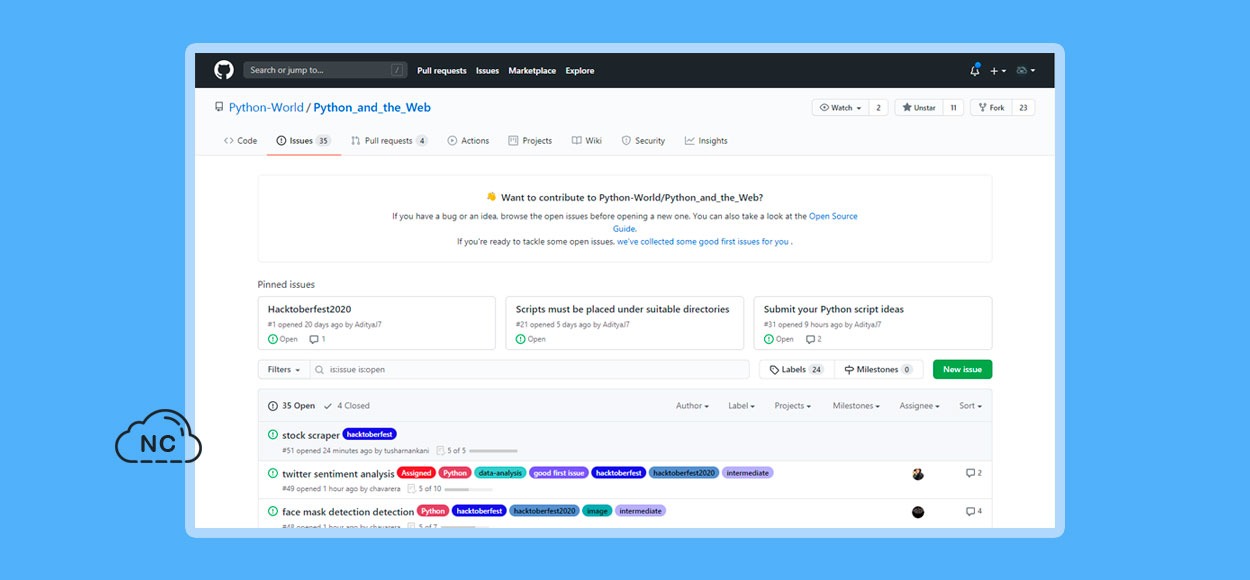
Task: Focus the Search or jump to field
Action: 325,70
